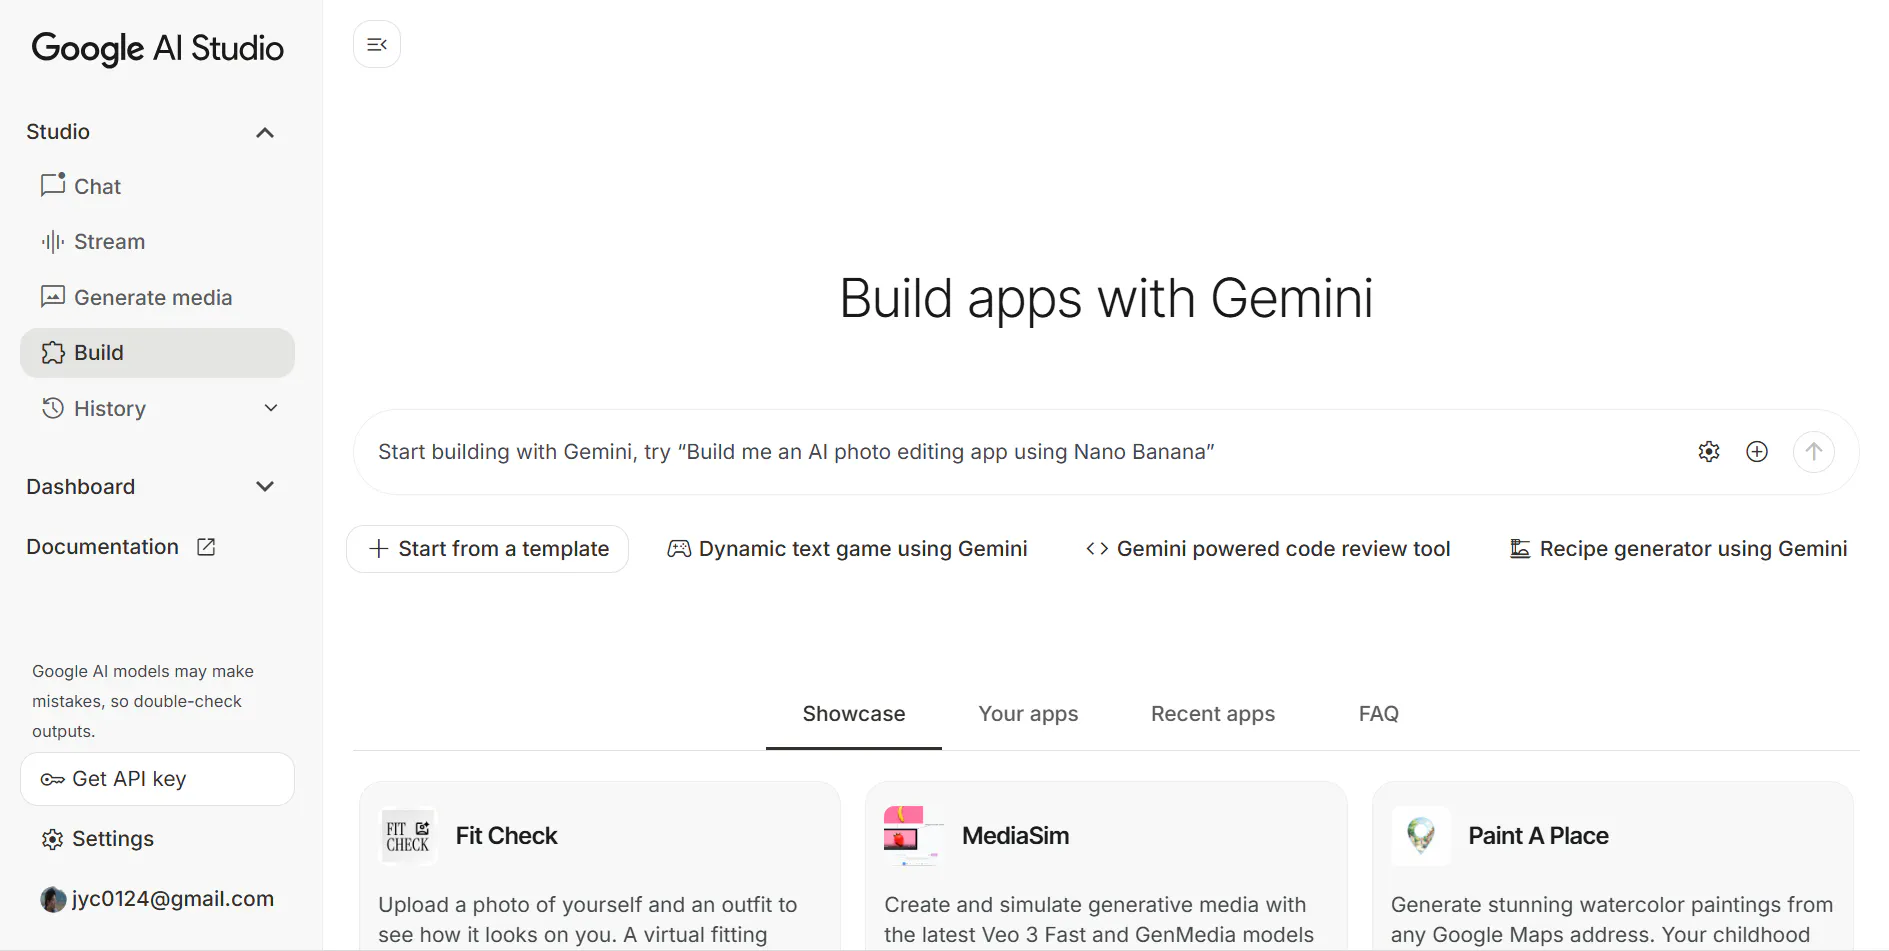
Task: Switch to the Recent apps tab
Action: coord(1212,714)
